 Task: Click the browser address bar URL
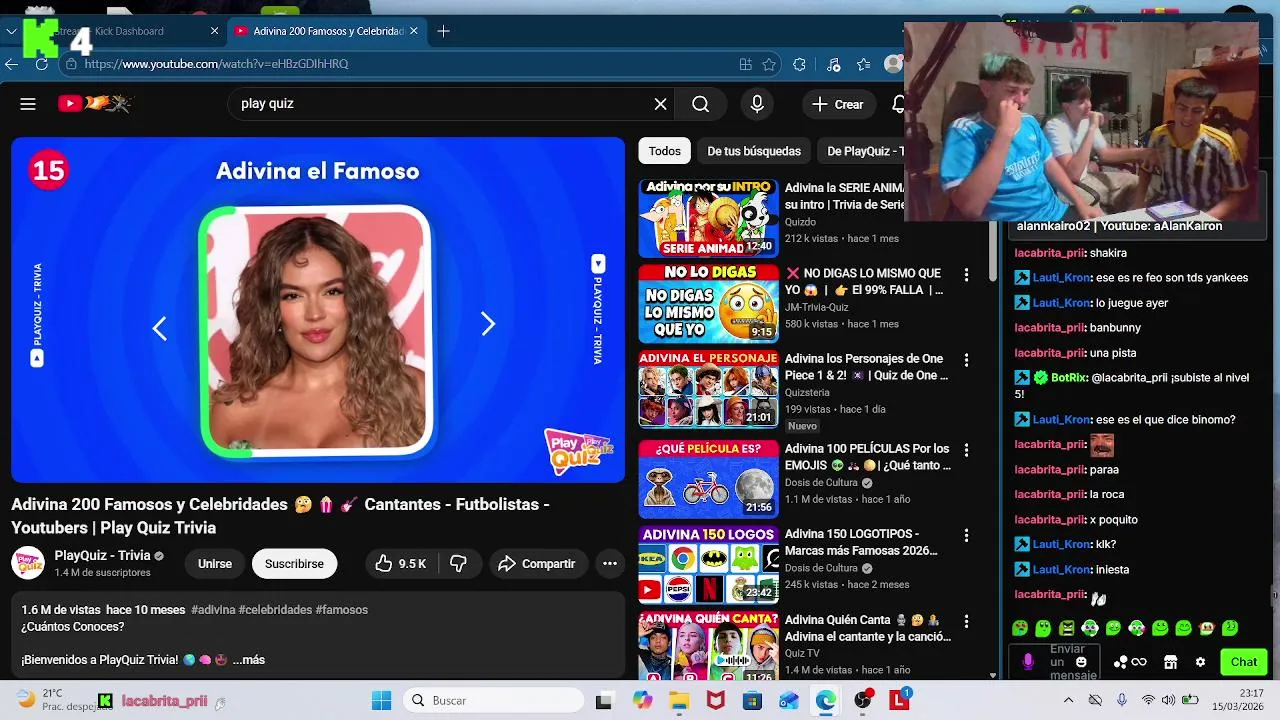tap(216, 64)
